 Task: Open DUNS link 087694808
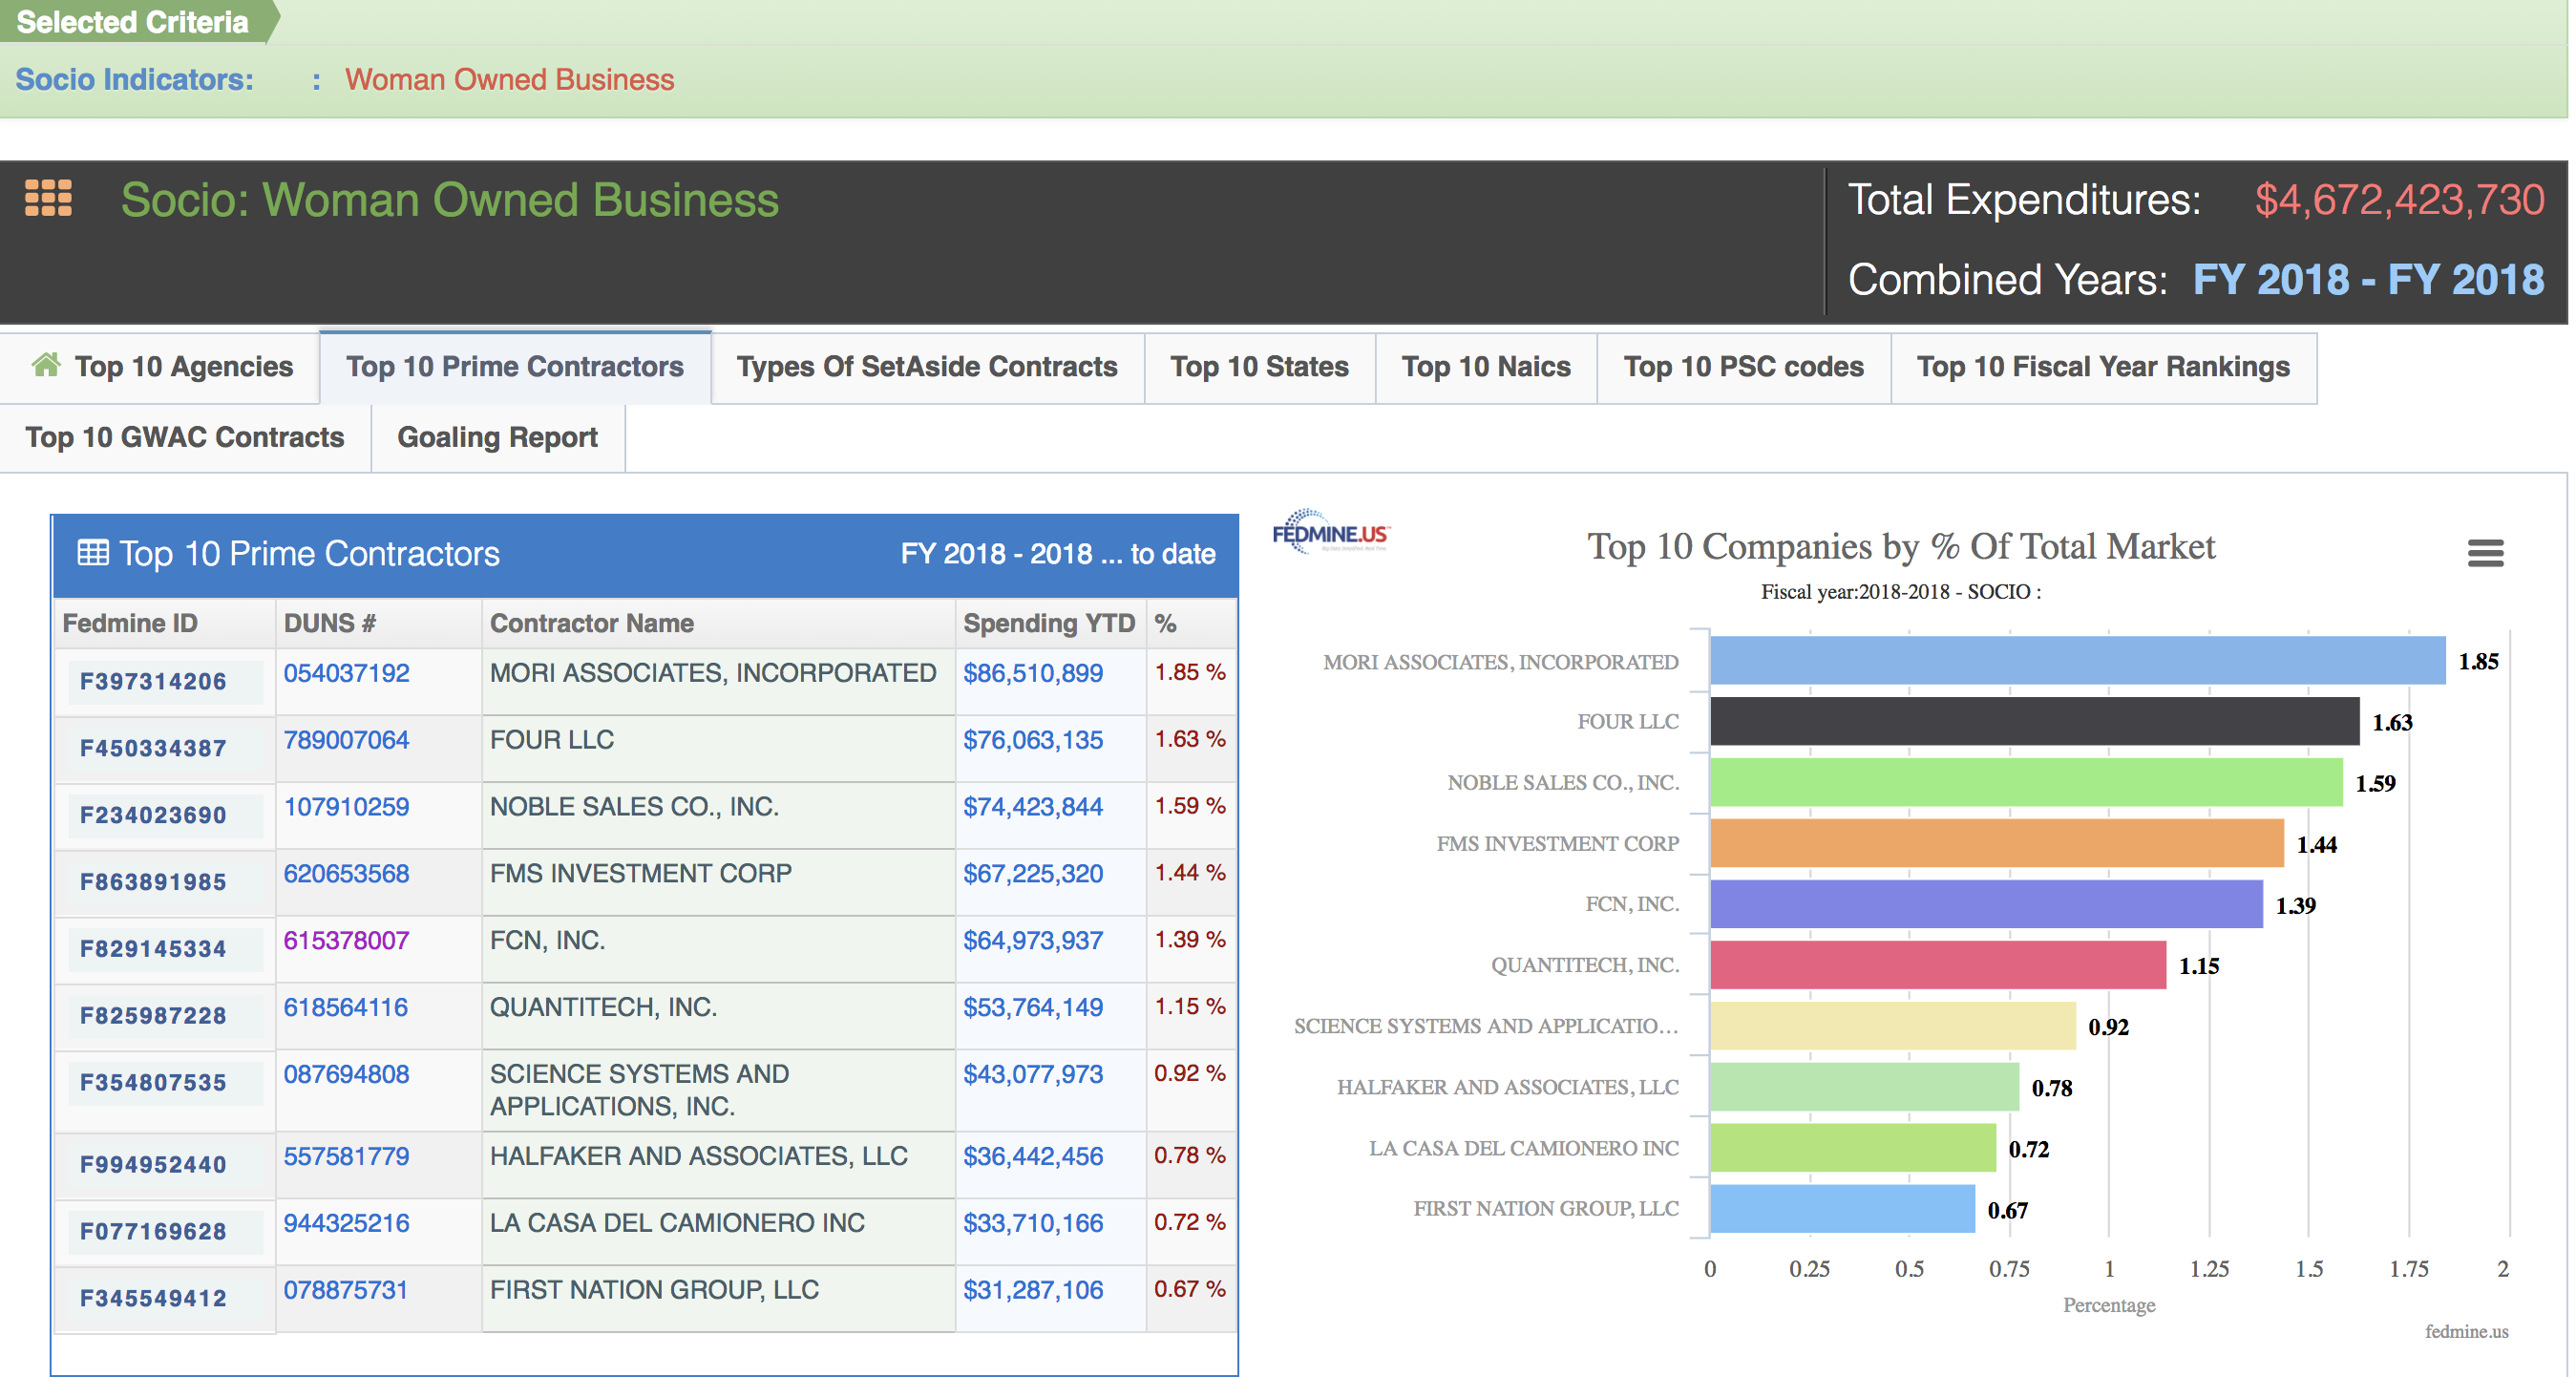(346, 1075)
